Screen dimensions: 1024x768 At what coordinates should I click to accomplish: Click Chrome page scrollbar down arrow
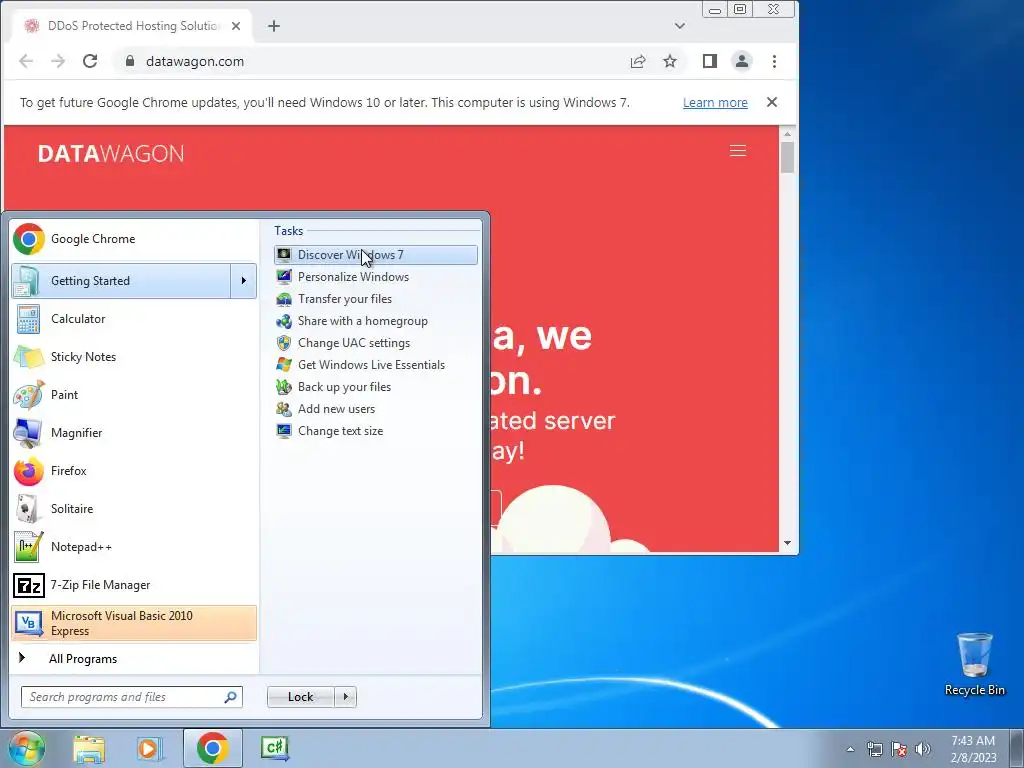pos(788,543)
